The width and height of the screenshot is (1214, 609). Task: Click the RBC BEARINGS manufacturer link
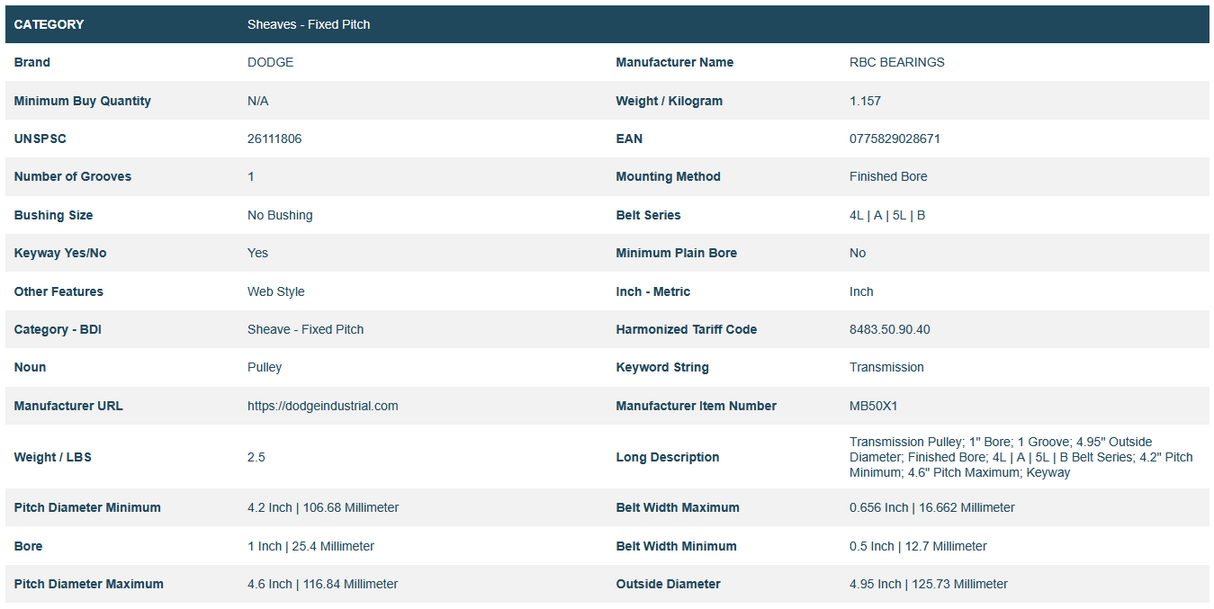point(895,62)
